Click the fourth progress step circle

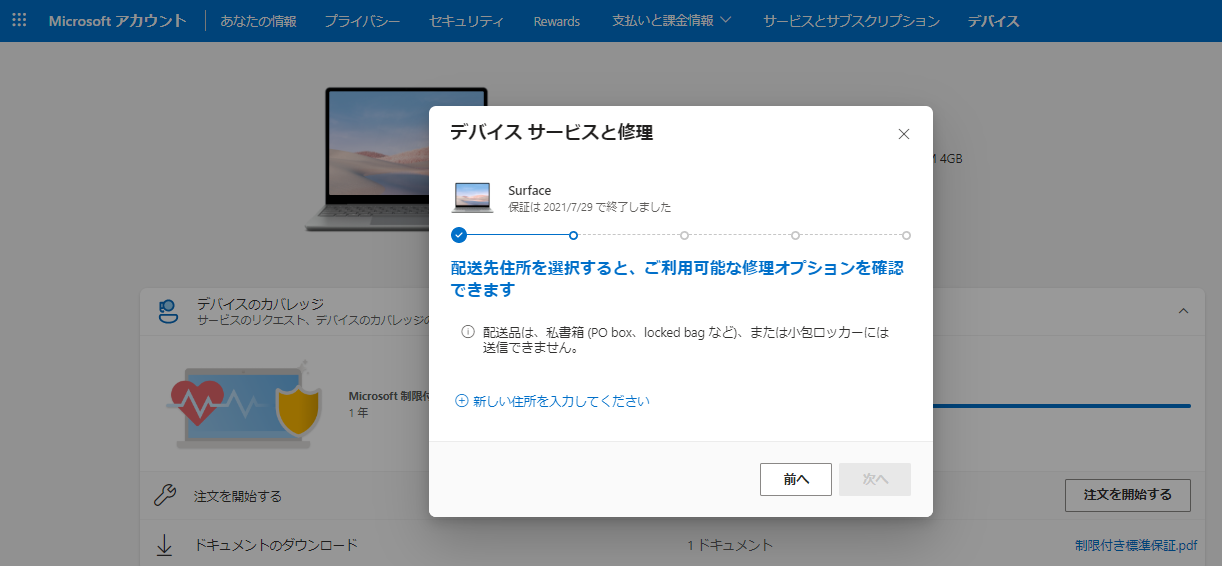tap(795, 236)
